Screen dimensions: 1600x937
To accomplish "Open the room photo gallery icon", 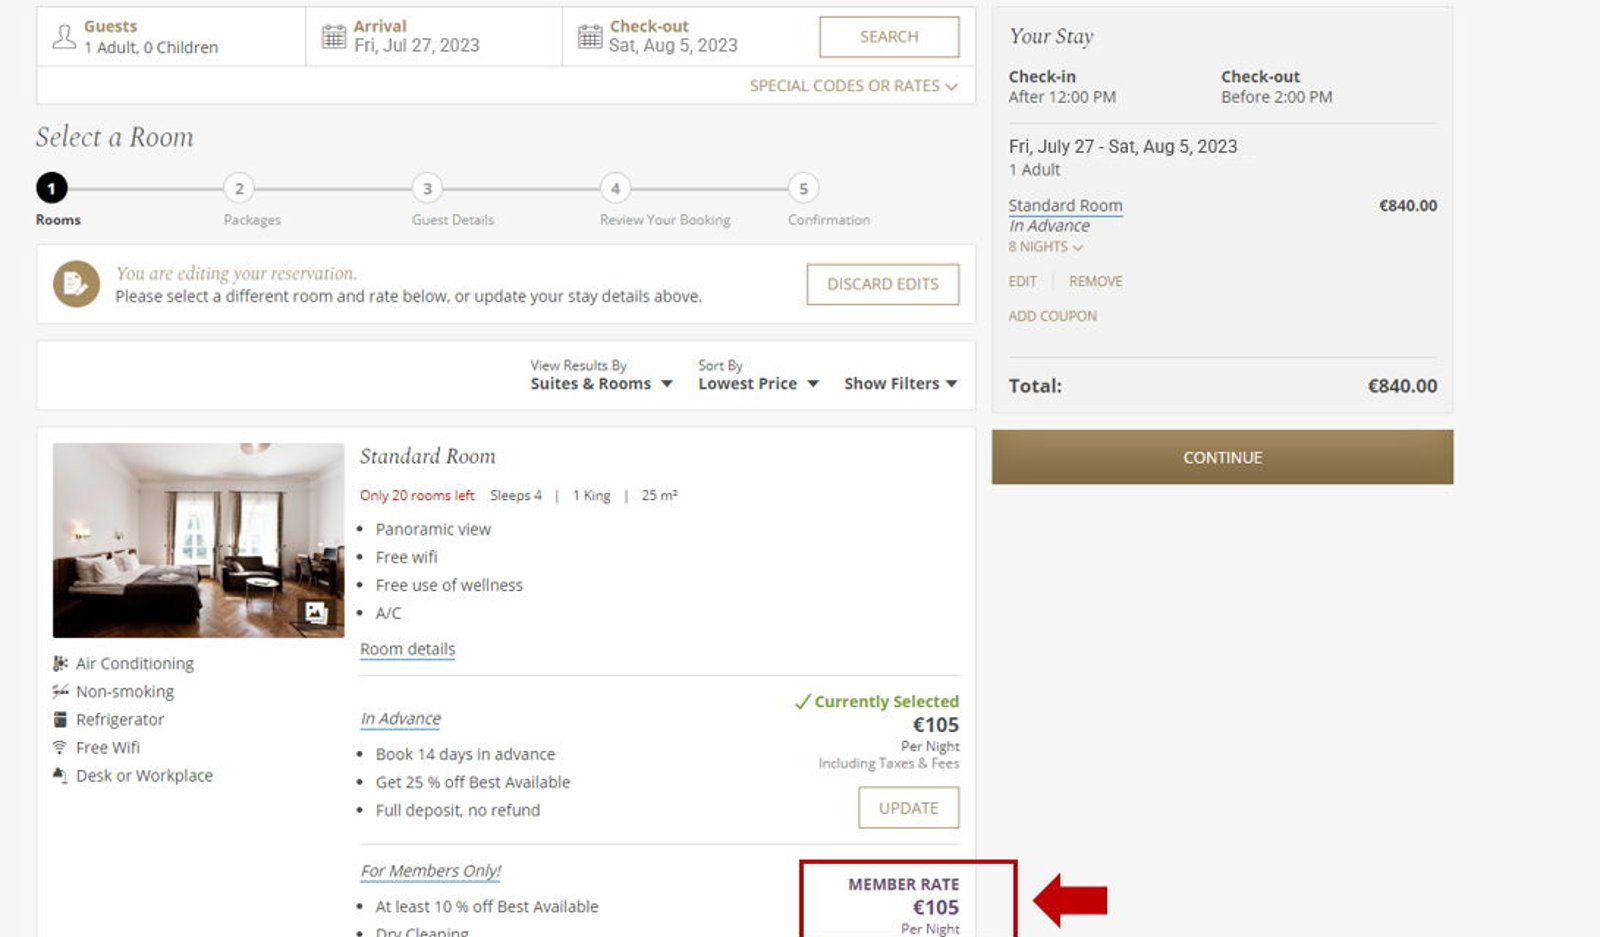I will pyautogui.click(x=316, y=612).
